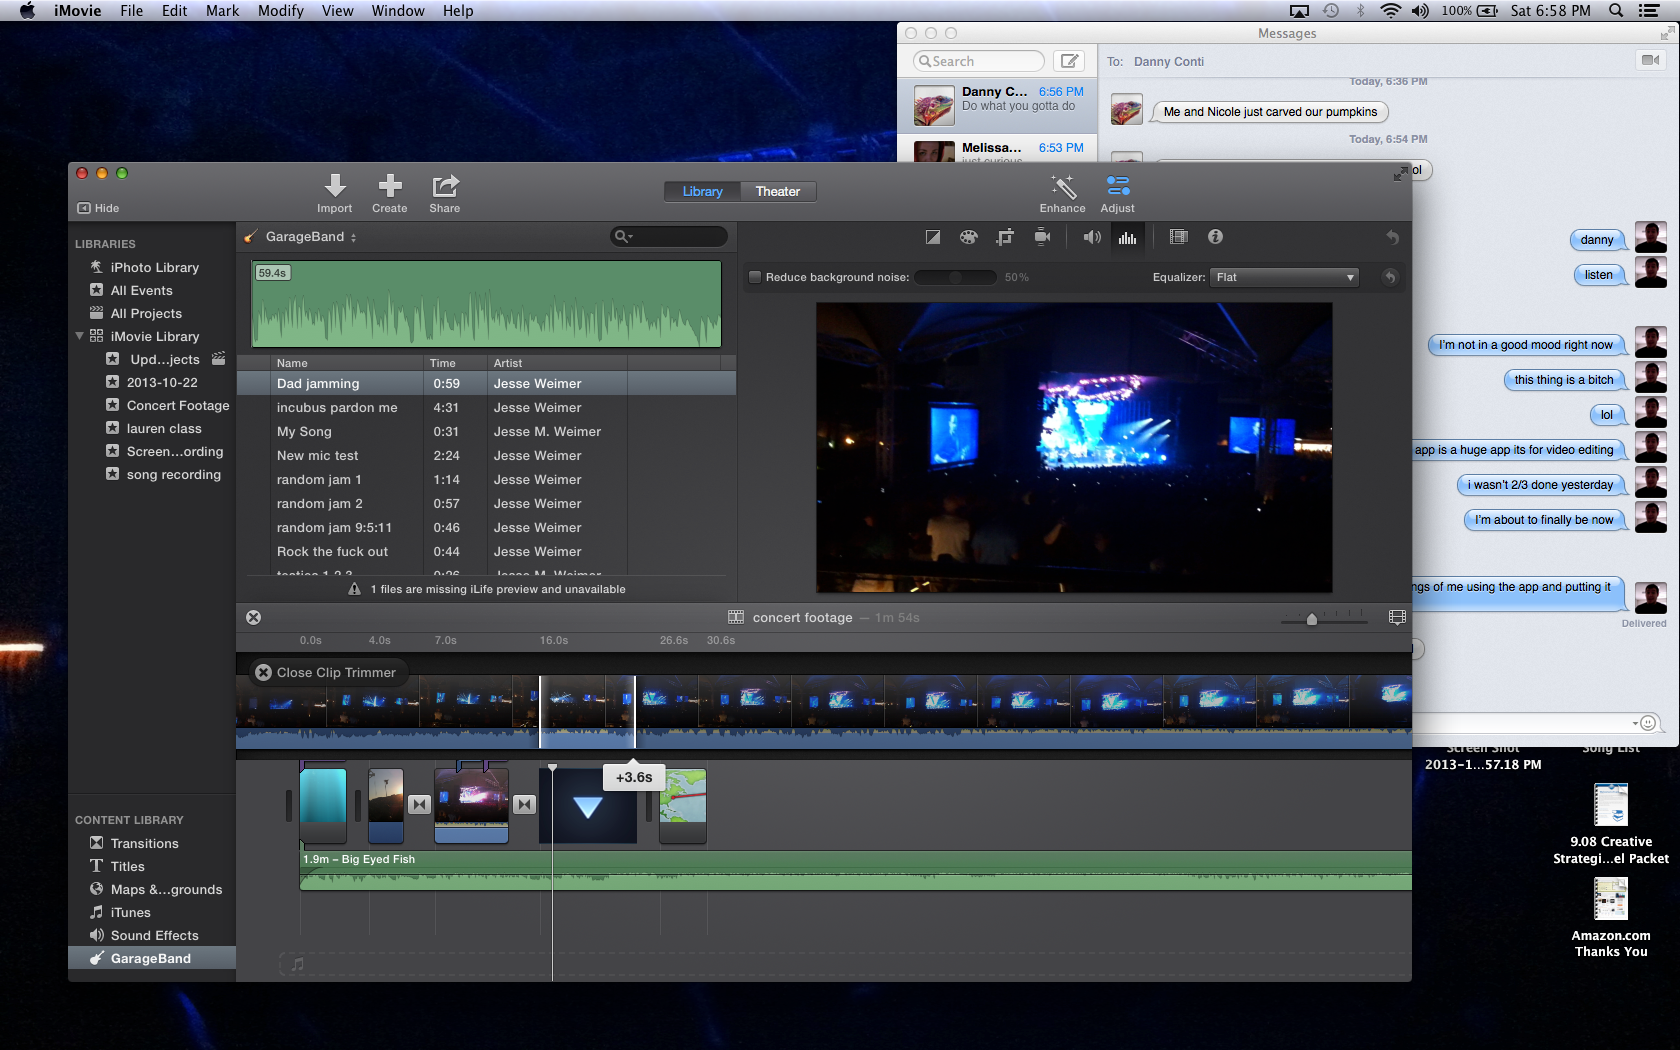Open the View menu
Screen dimensions: 1680x1050
tap(338, 11)
